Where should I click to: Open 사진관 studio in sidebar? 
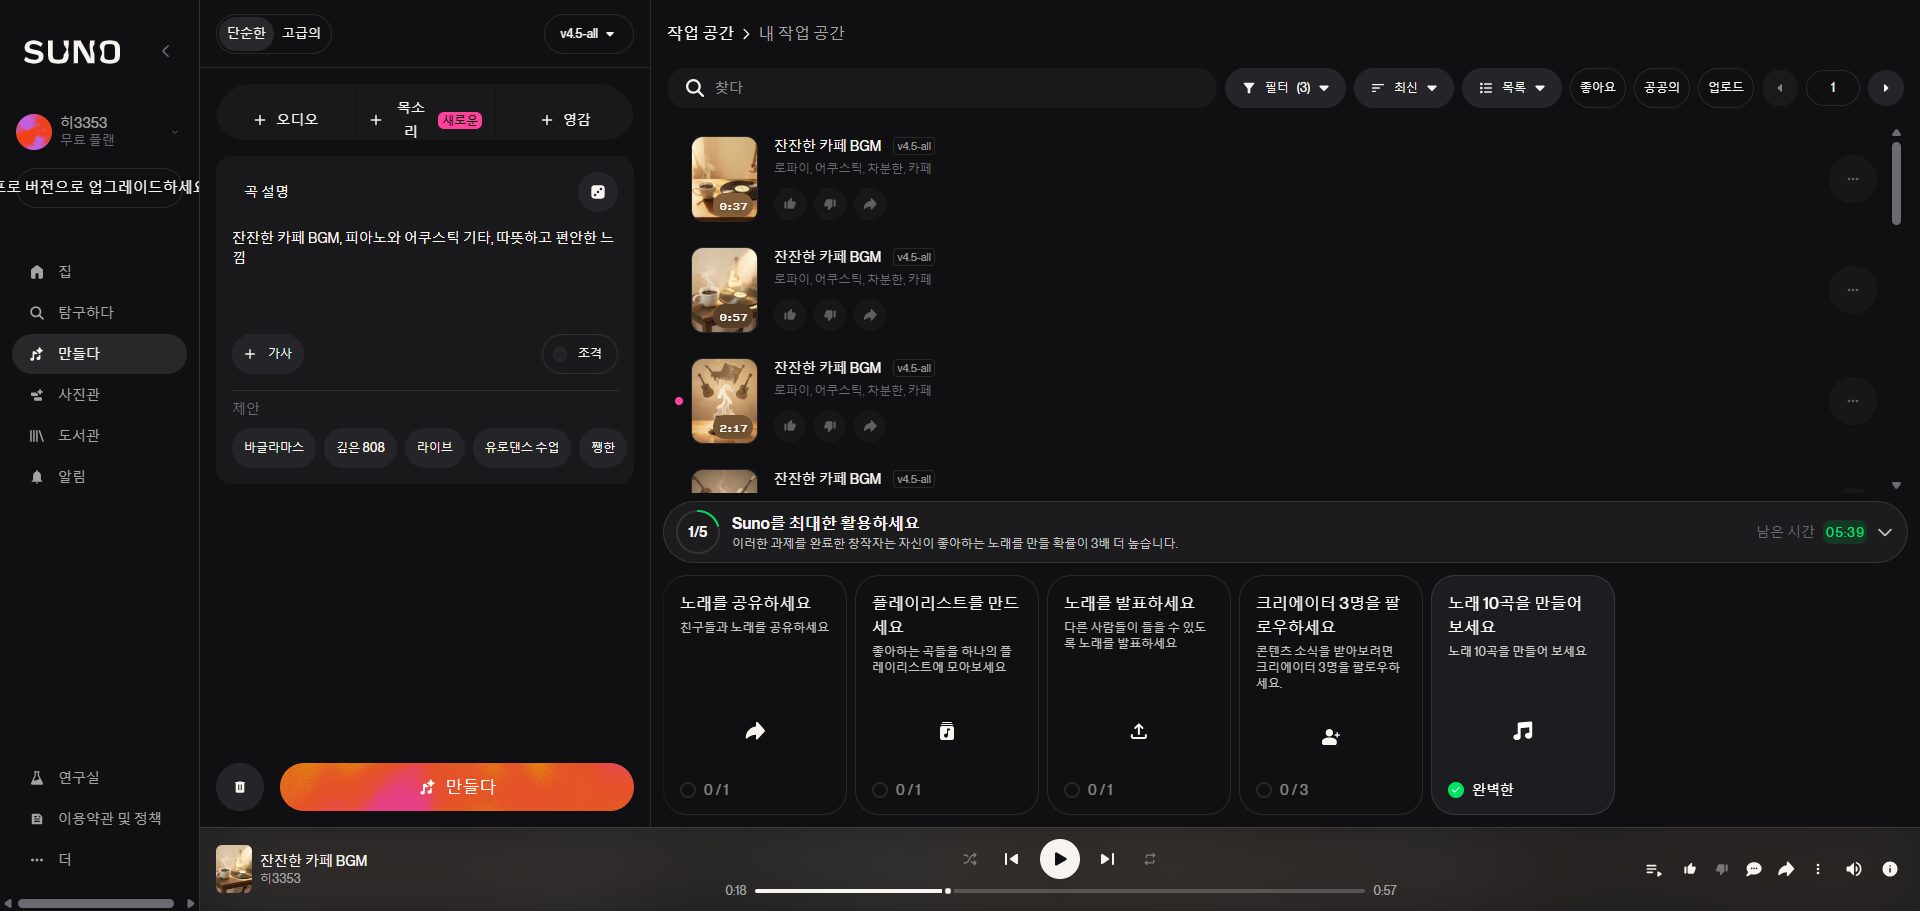[99, 395]
